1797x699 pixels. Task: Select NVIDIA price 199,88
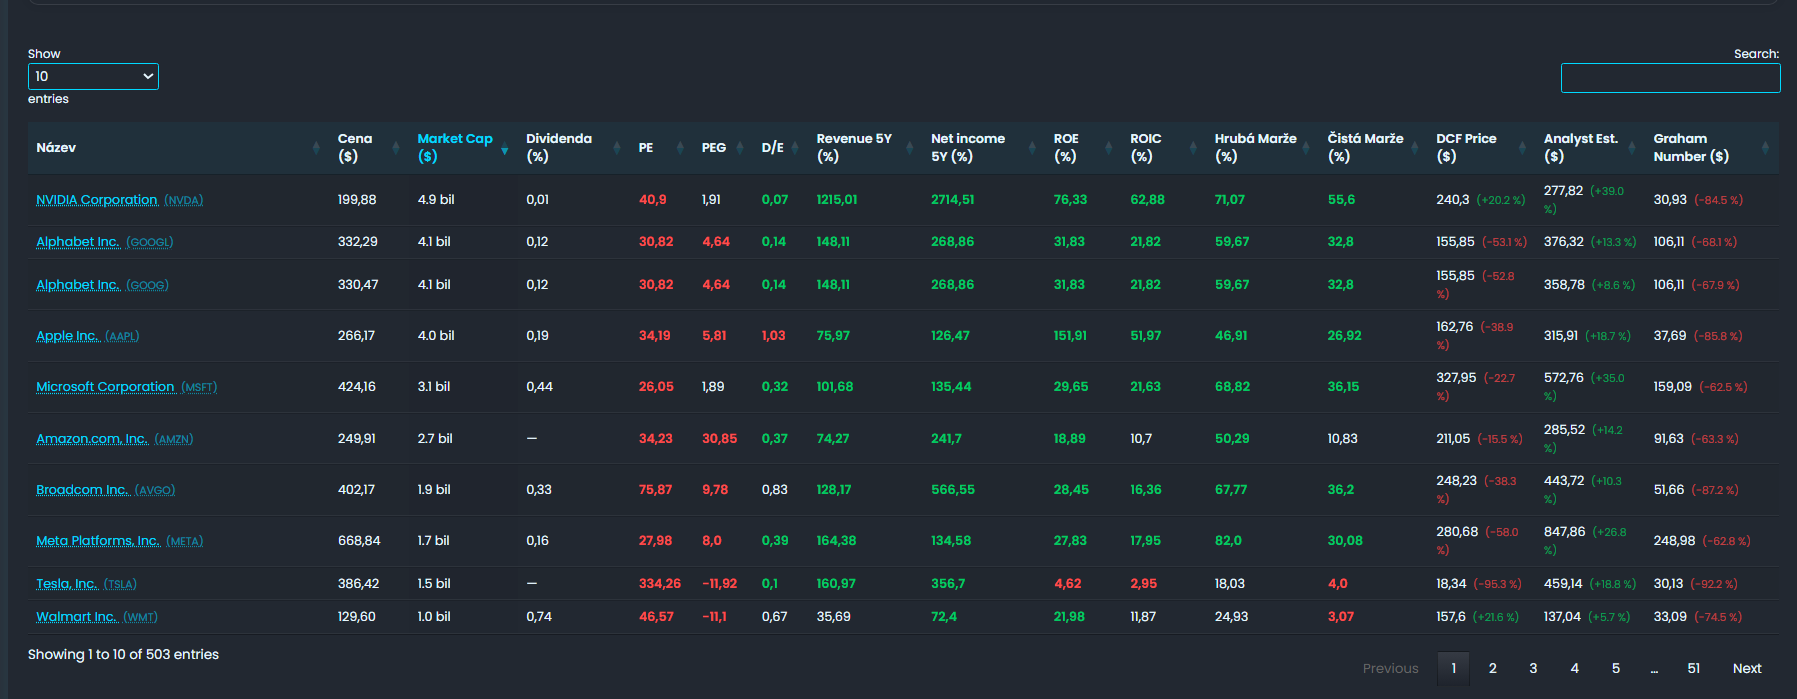pos(357,200)
